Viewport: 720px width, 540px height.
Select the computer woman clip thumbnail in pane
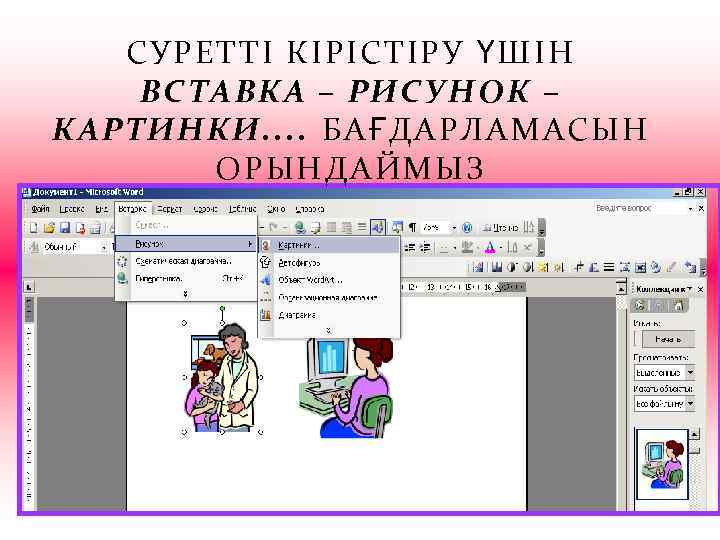[662, 464]
